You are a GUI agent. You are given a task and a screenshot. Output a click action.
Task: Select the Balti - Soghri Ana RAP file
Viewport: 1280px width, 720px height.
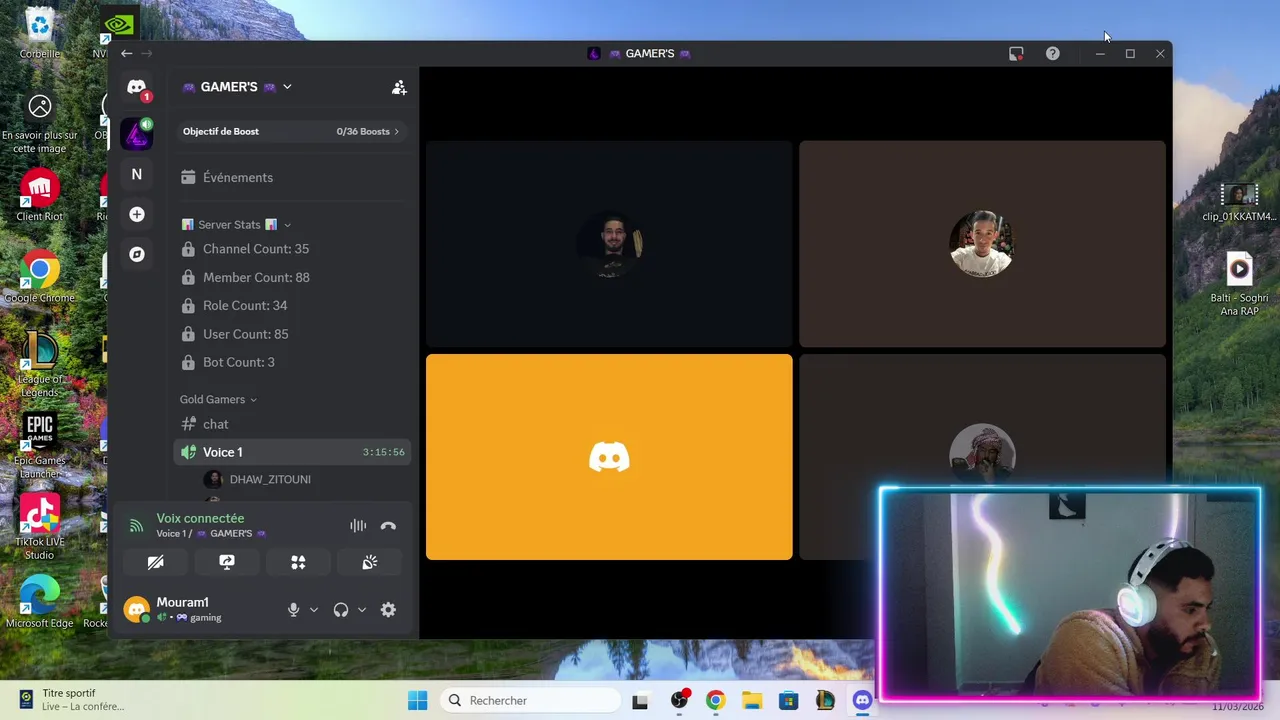1239,284
